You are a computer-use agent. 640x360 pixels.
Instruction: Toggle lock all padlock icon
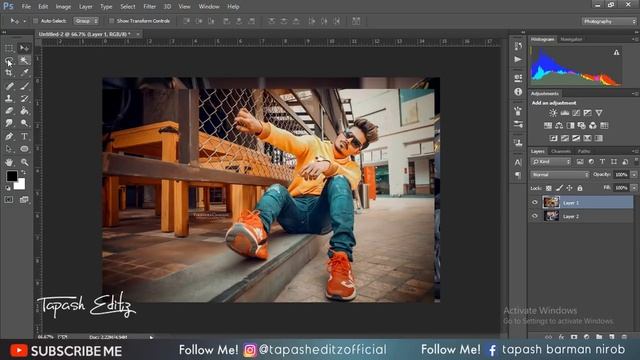click(580, 188)
